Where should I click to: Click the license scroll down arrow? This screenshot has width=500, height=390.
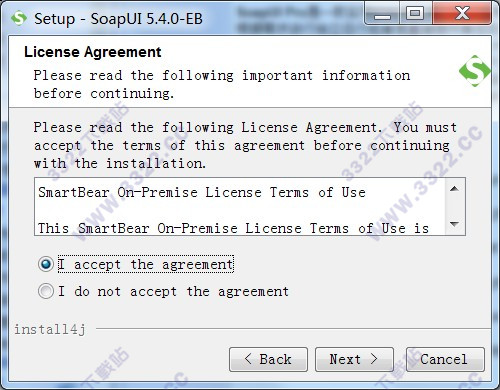(x=454, y=224)
